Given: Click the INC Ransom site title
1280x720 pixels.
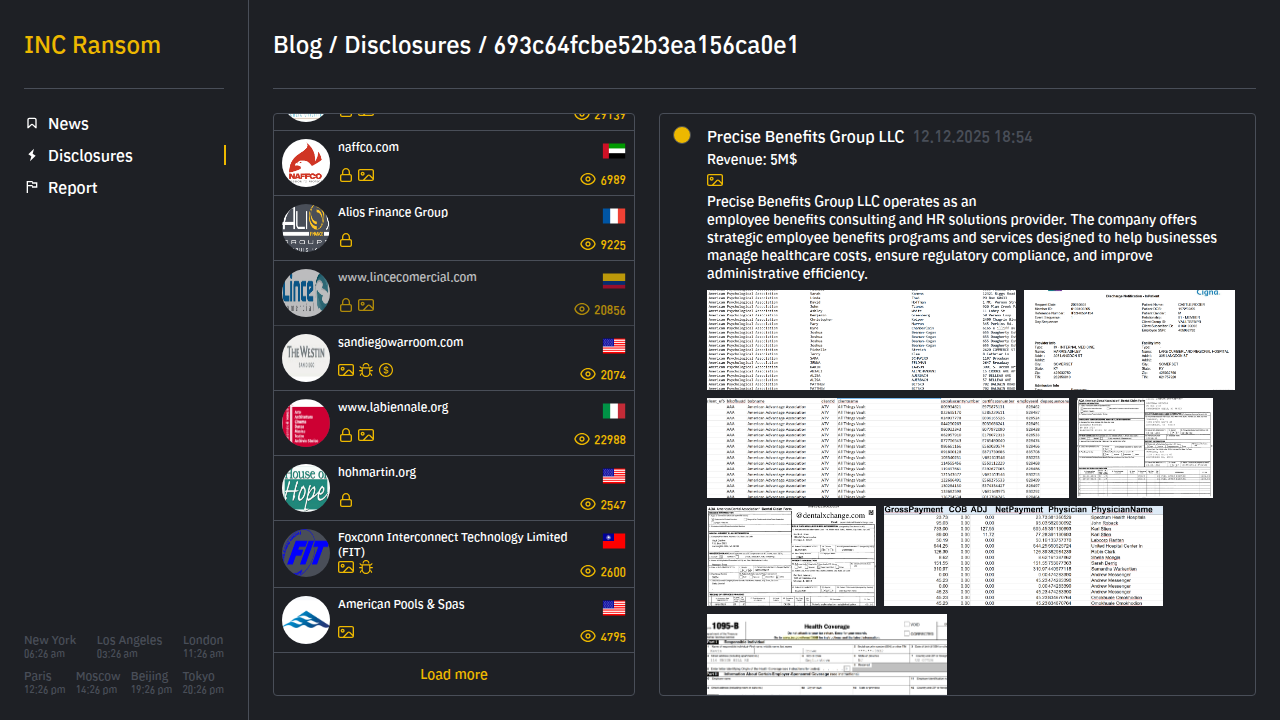Looking at the screenshot, I should pyautogui.click(x=92, y=45).
